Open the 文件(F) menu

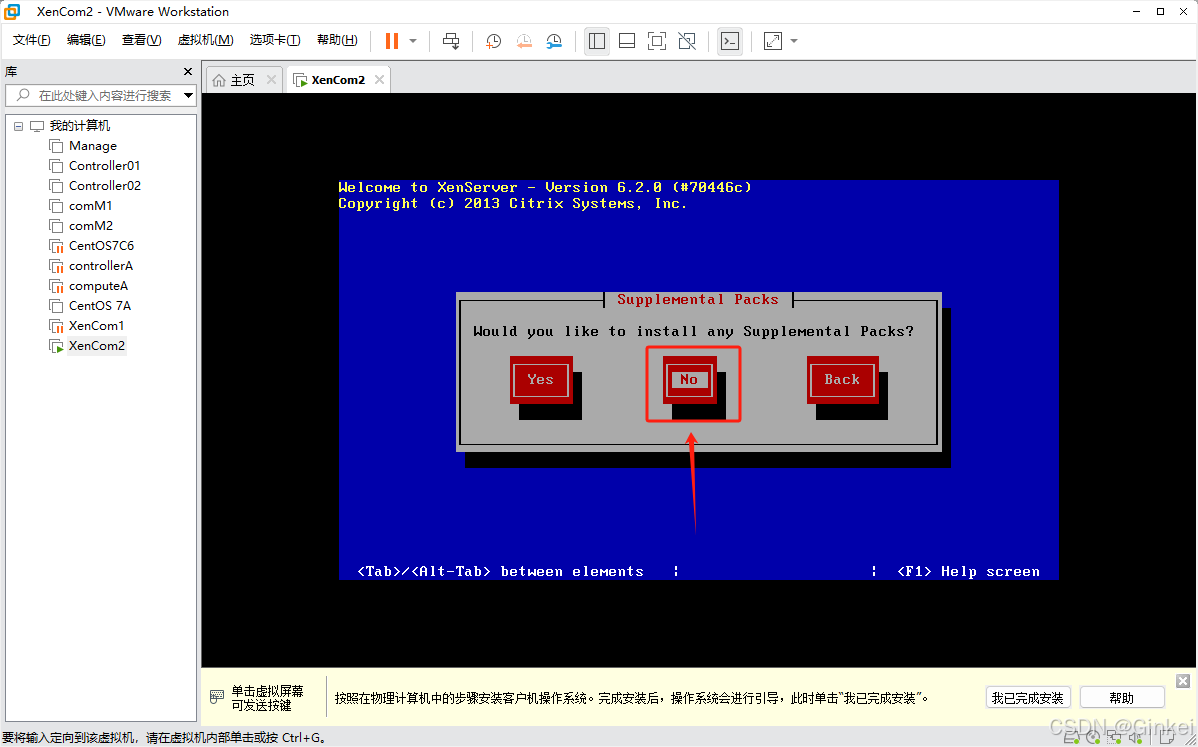(x=31, y=40)
